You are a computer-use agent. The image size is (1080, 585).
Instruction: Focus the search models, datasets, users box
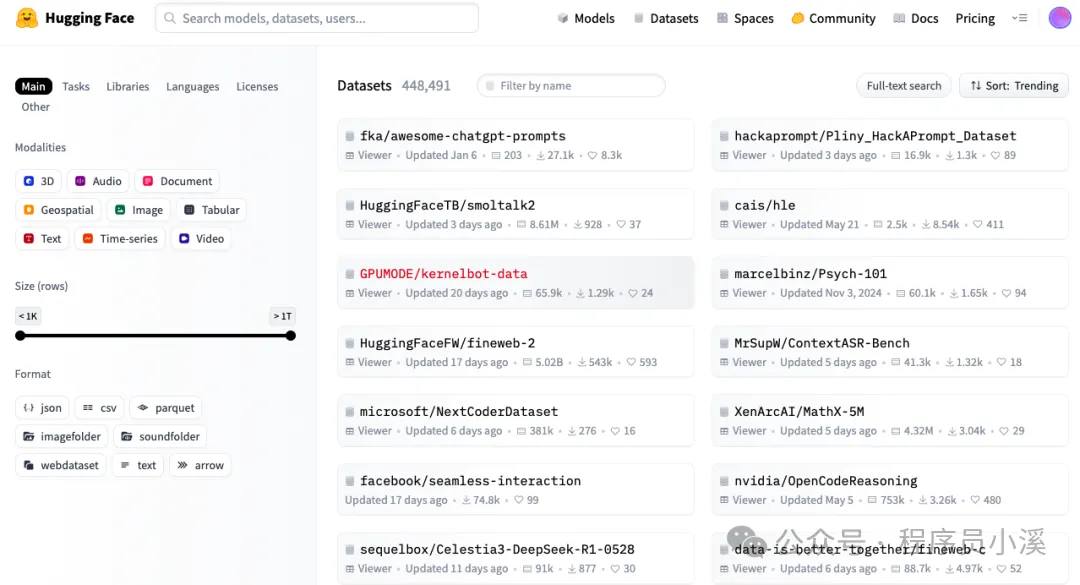tap(317, 18)
